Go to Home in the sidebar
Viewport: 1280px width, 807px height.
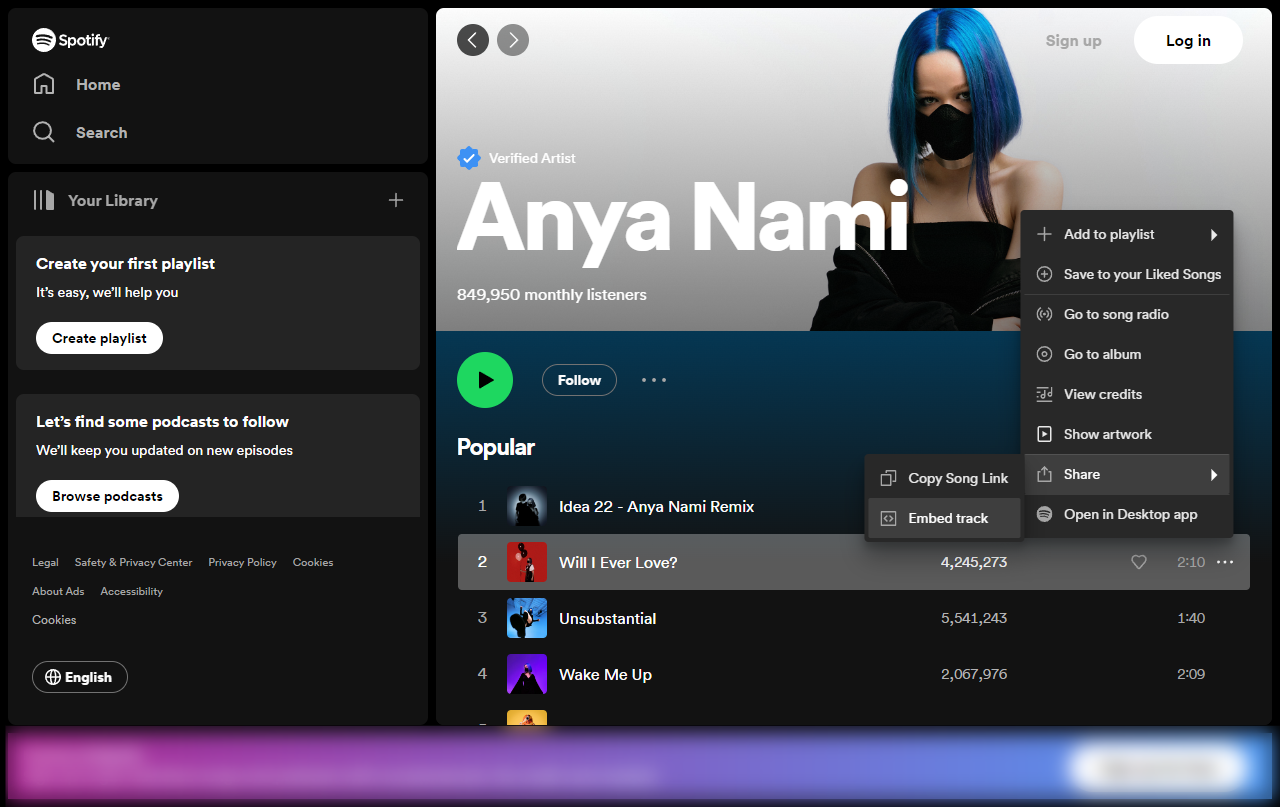point(97,85)
